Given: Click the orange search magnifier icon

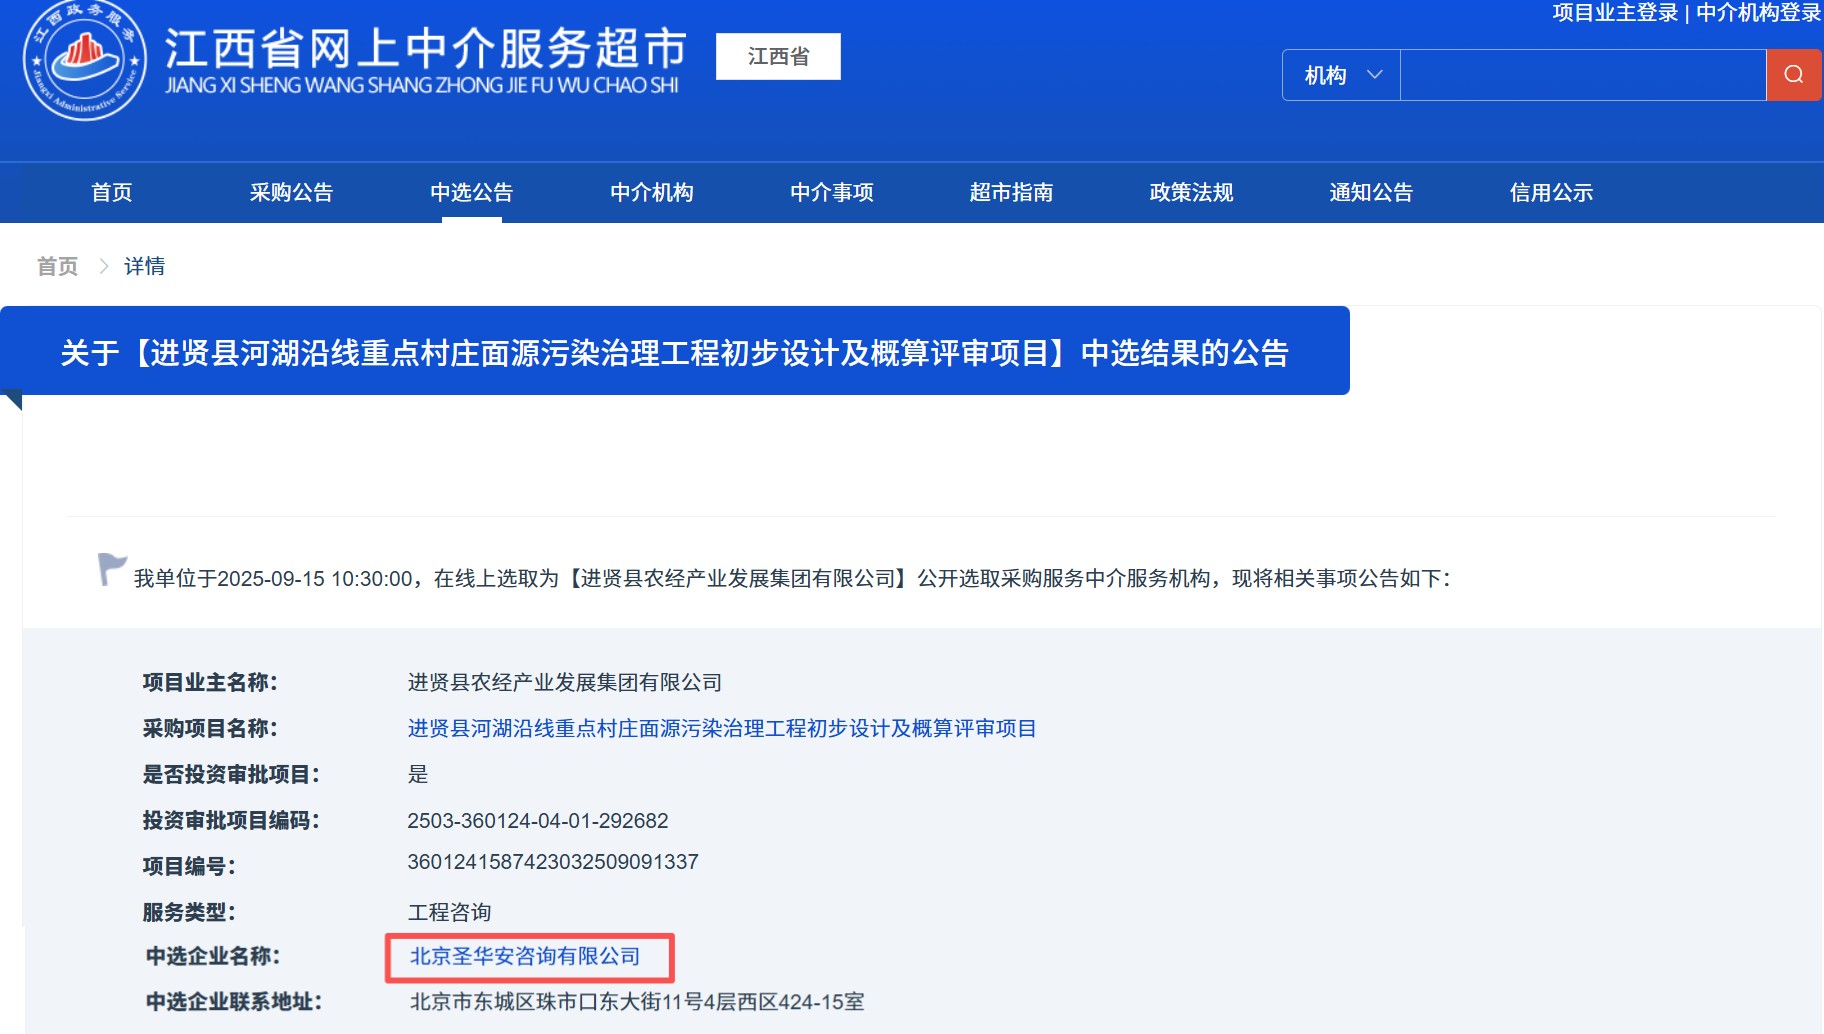Looking at the screenshot, I should click(1793, 75).
